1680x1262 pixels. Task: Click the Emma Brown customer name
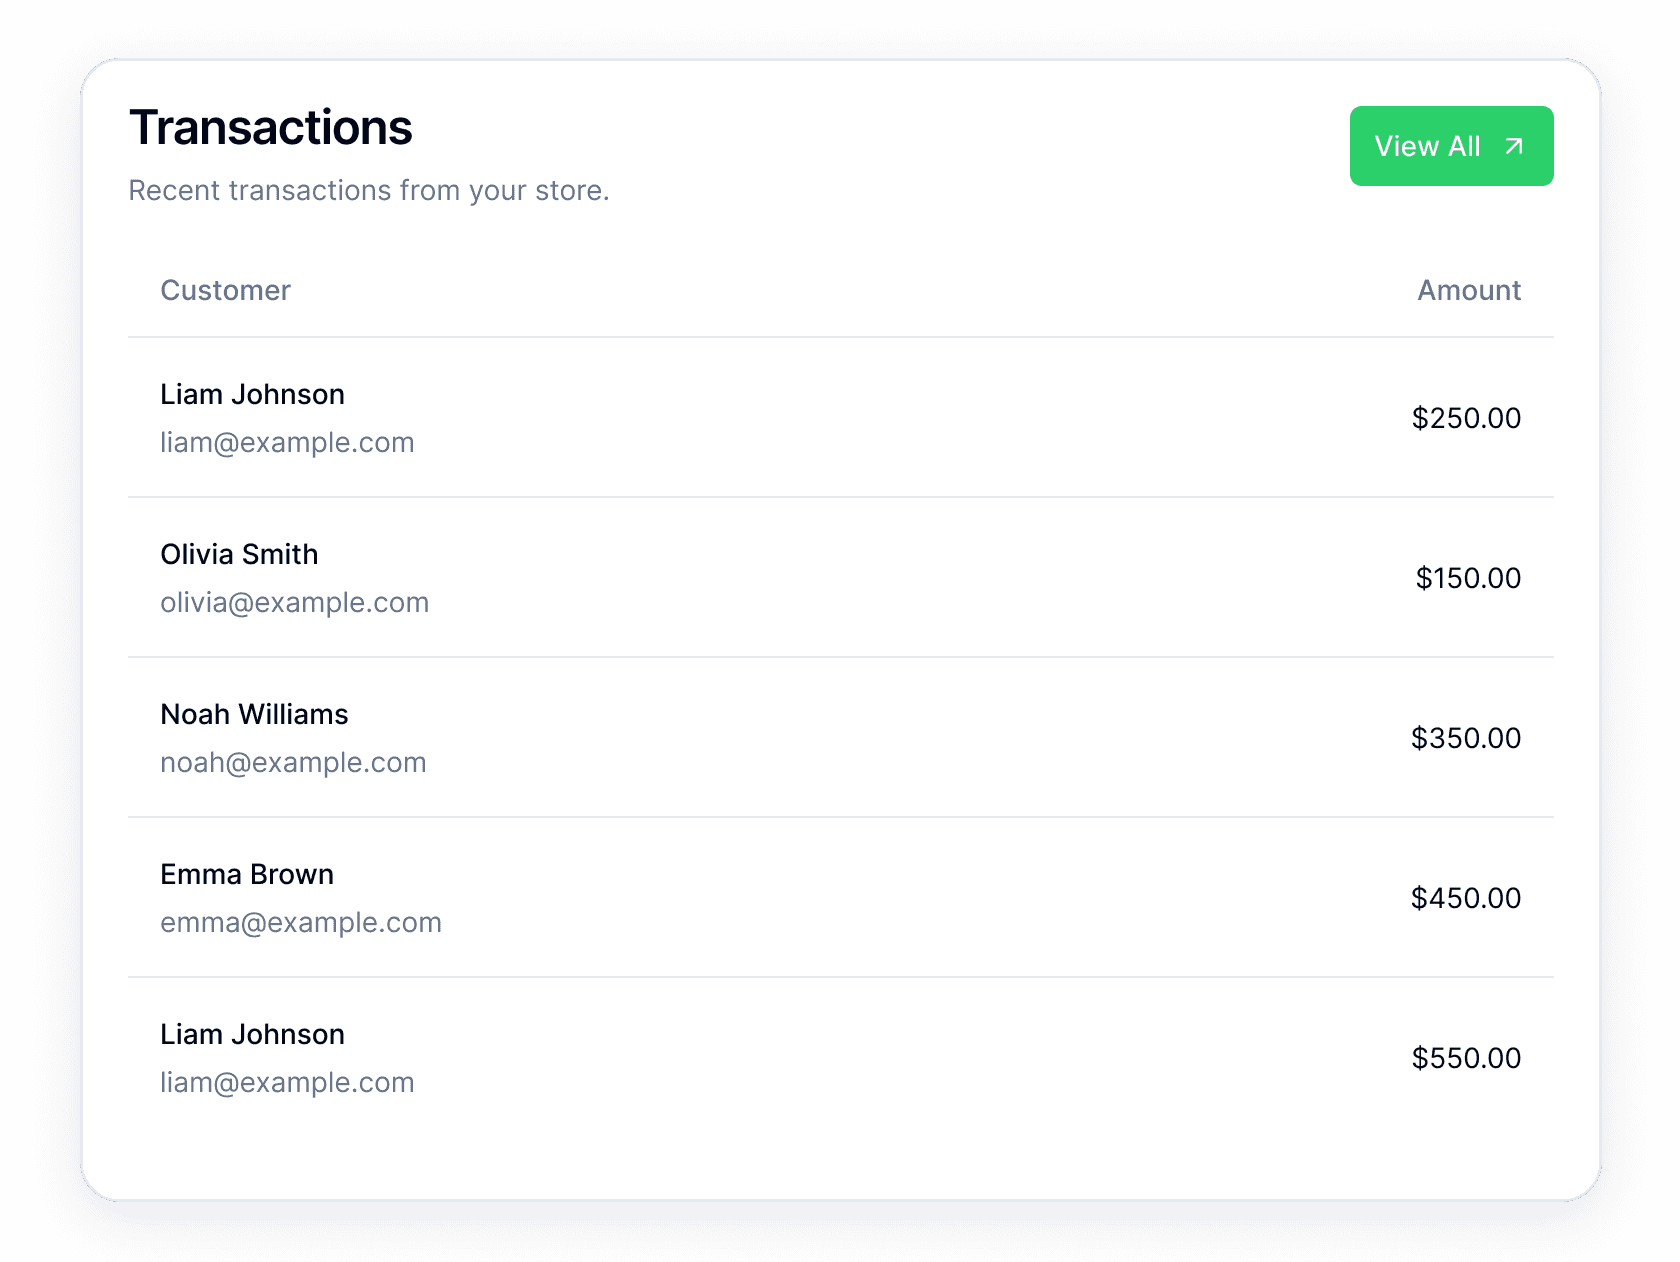point(247,874)
